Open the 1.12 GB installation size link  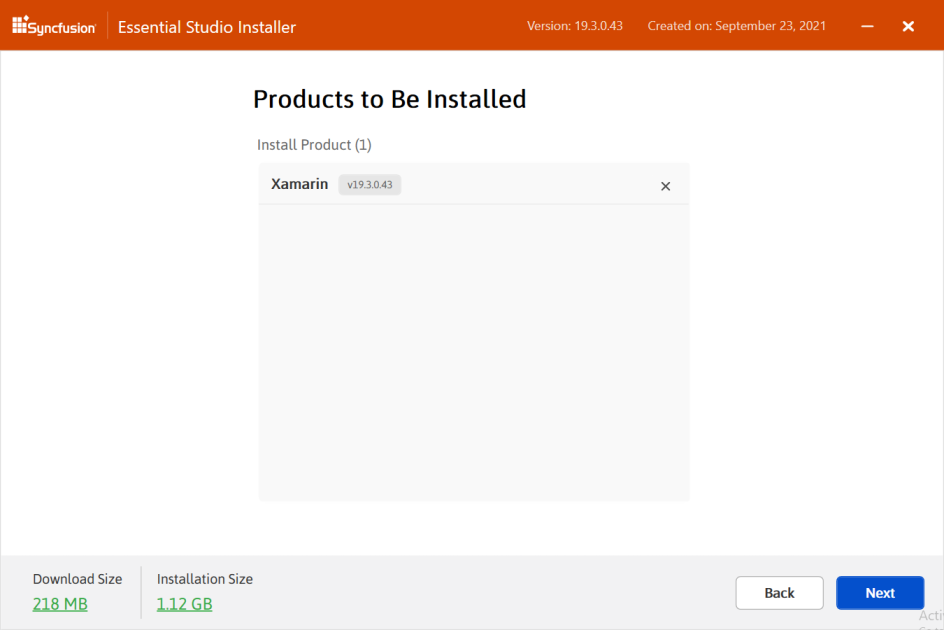pos(184,604)
